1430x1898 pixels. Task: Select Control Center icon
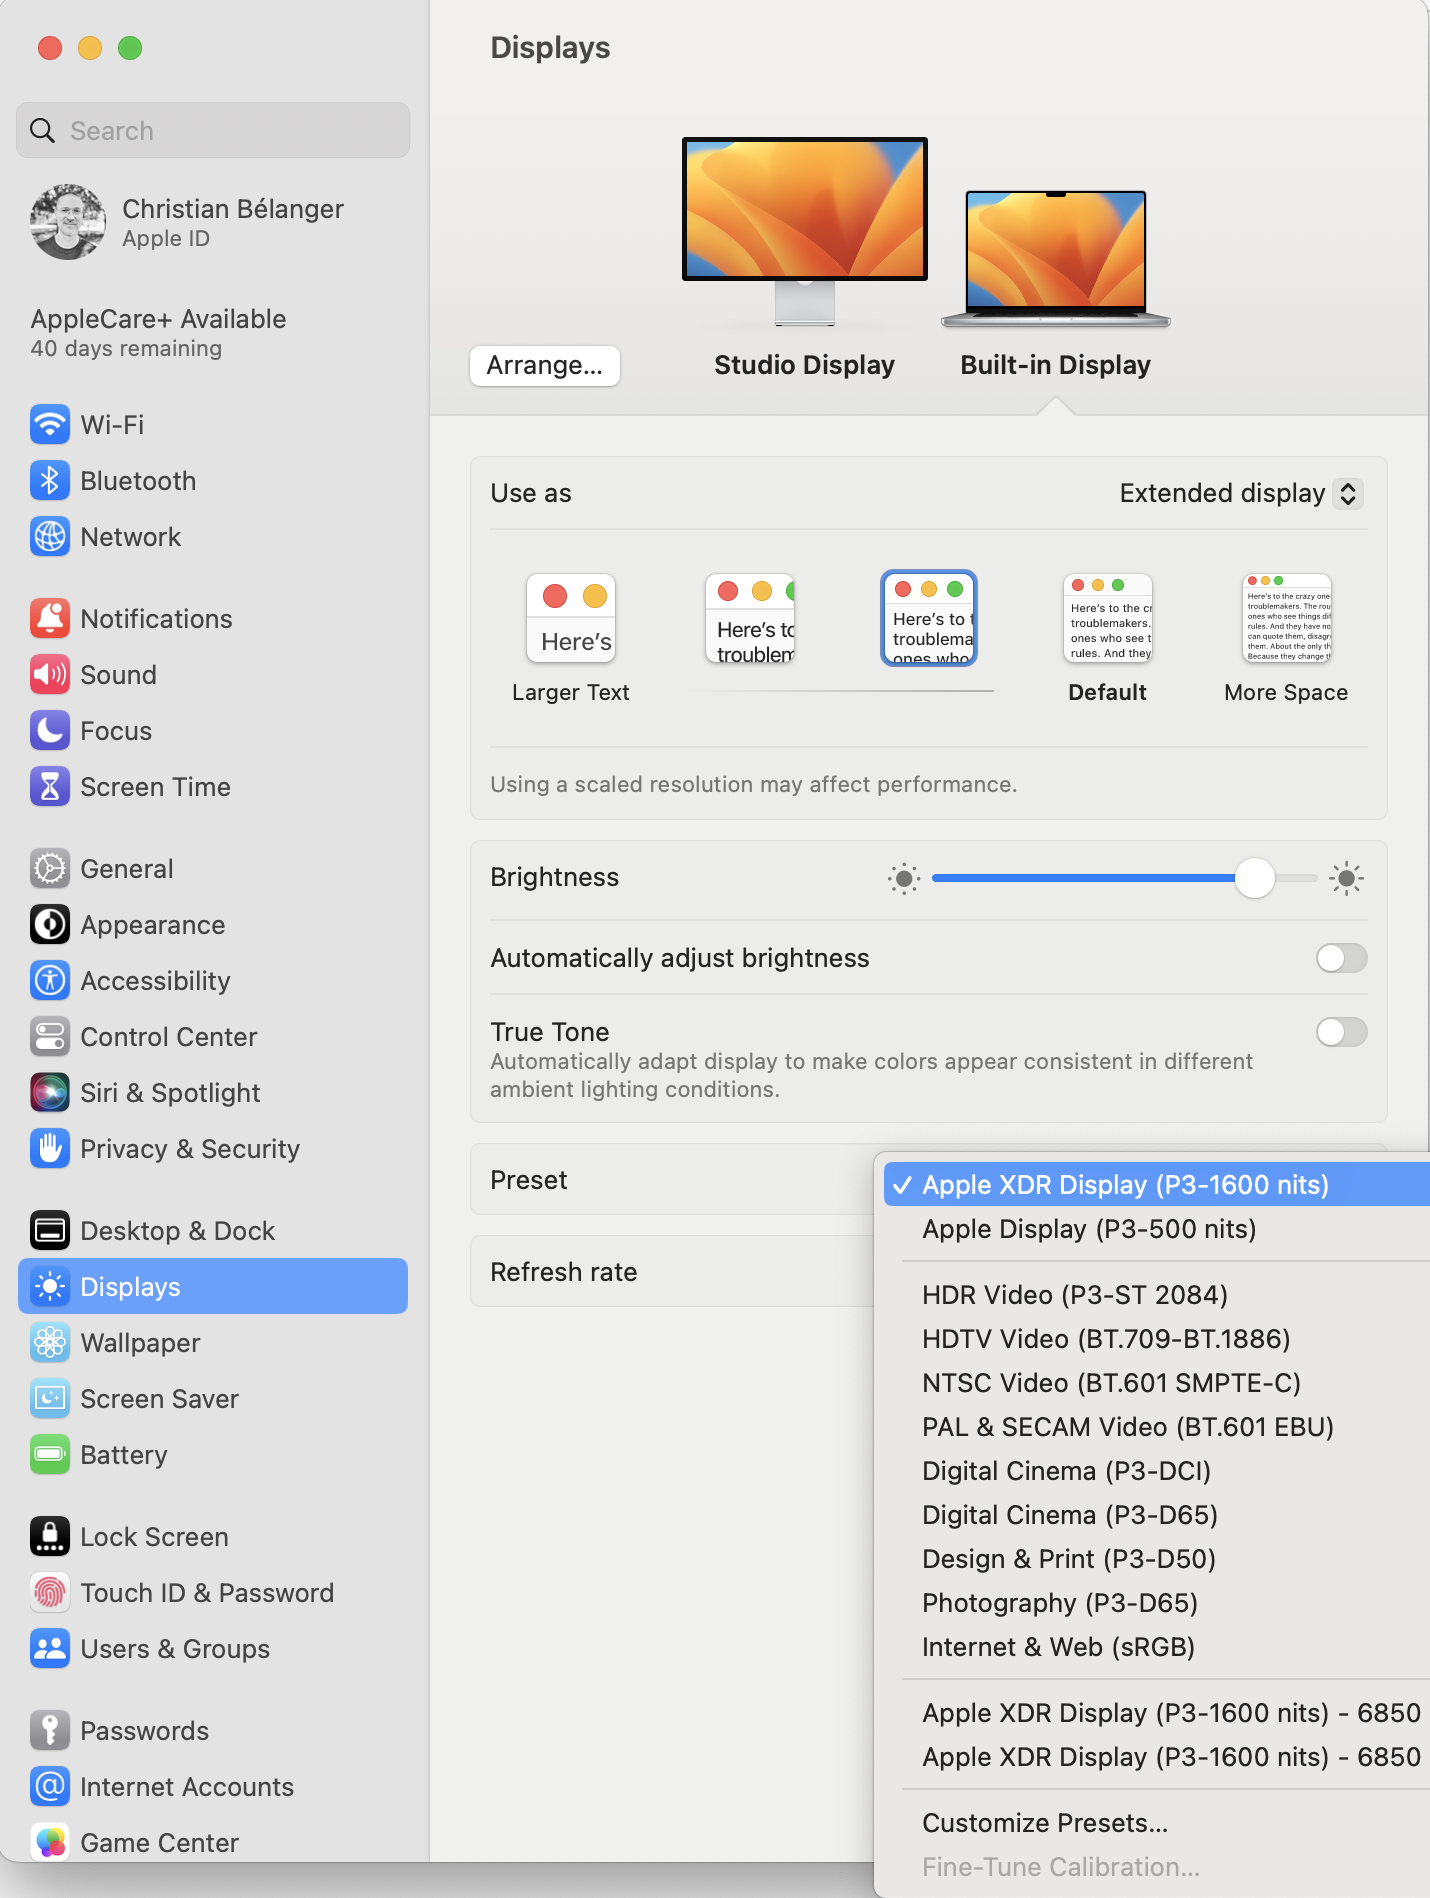click(50, 1036)
